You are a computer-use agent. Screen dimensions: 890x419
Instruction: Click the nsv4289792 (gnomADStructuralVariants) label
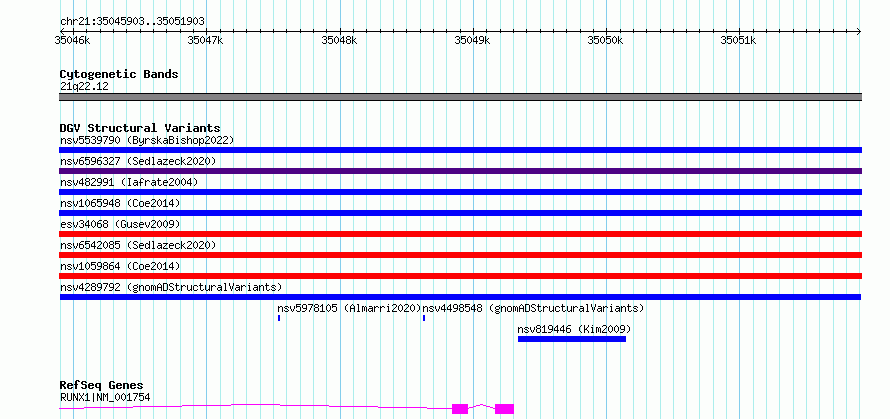click(x=171, y=287)
